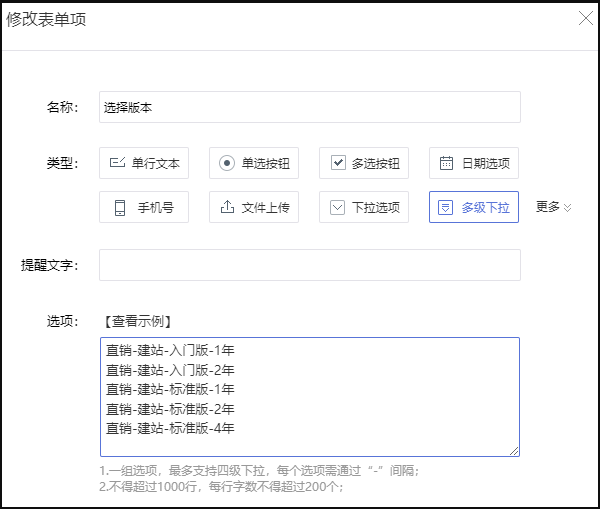
Task: Select the 文件上传 type option
Action: (x=254, y=207)
